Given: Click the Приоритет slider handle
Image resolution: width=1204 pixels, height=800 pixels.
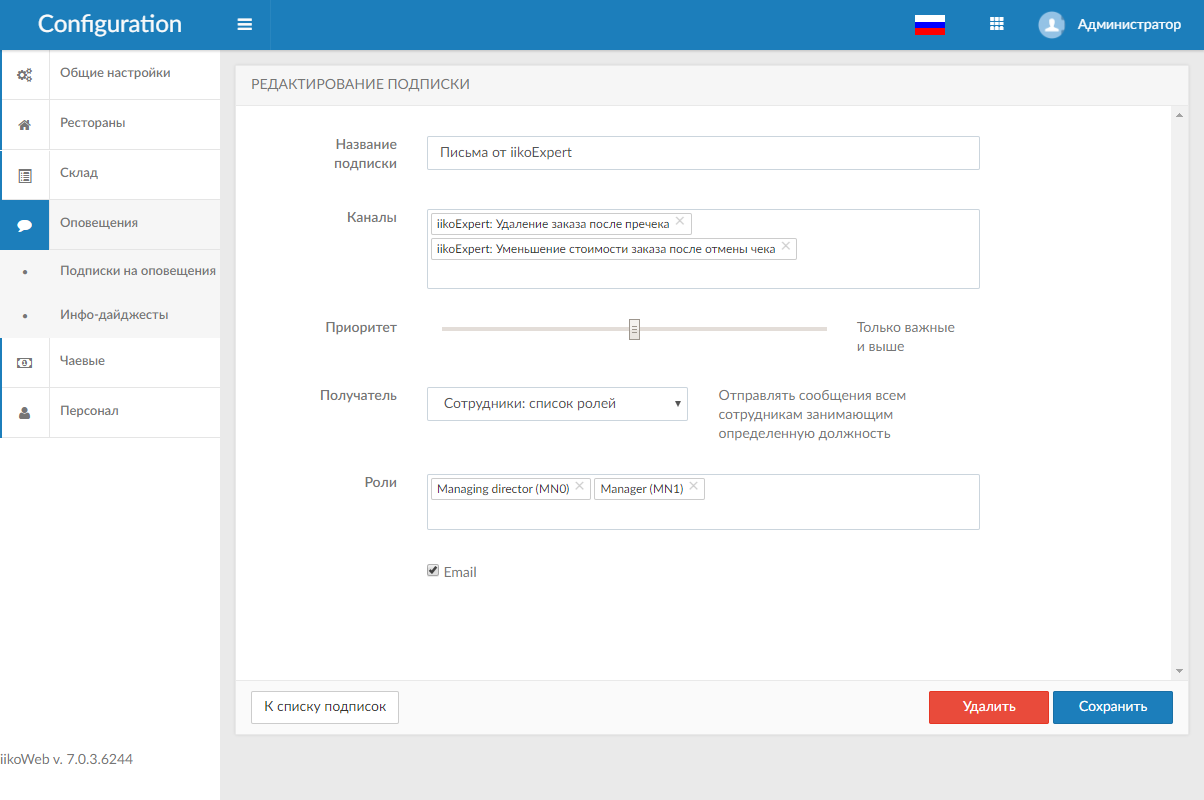Looking at the screenshot, I should (634, 329).
